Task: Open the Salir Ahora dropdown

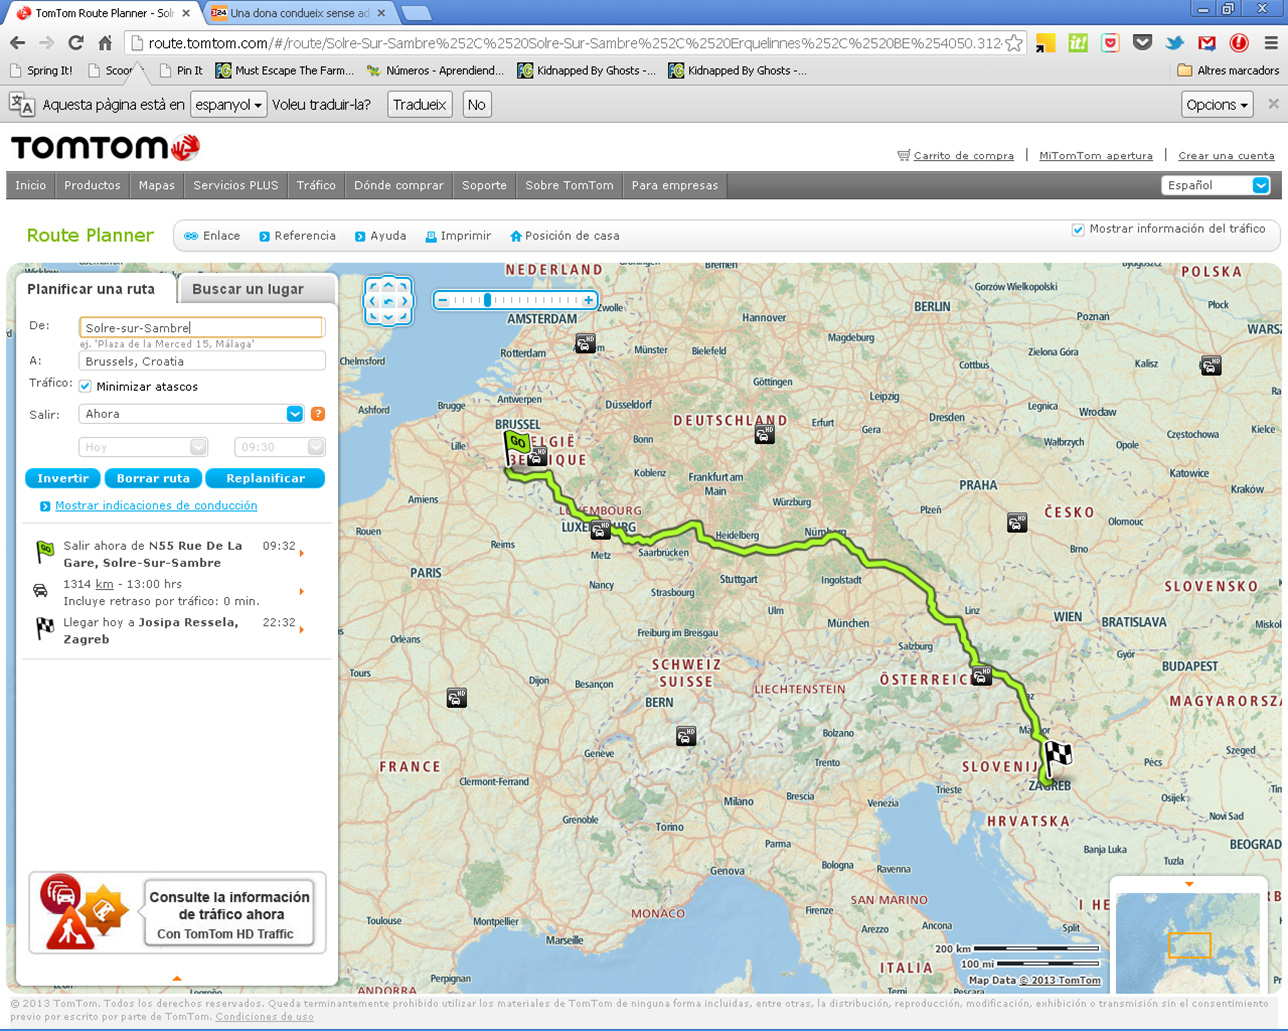Action: (x=294, y=414)
